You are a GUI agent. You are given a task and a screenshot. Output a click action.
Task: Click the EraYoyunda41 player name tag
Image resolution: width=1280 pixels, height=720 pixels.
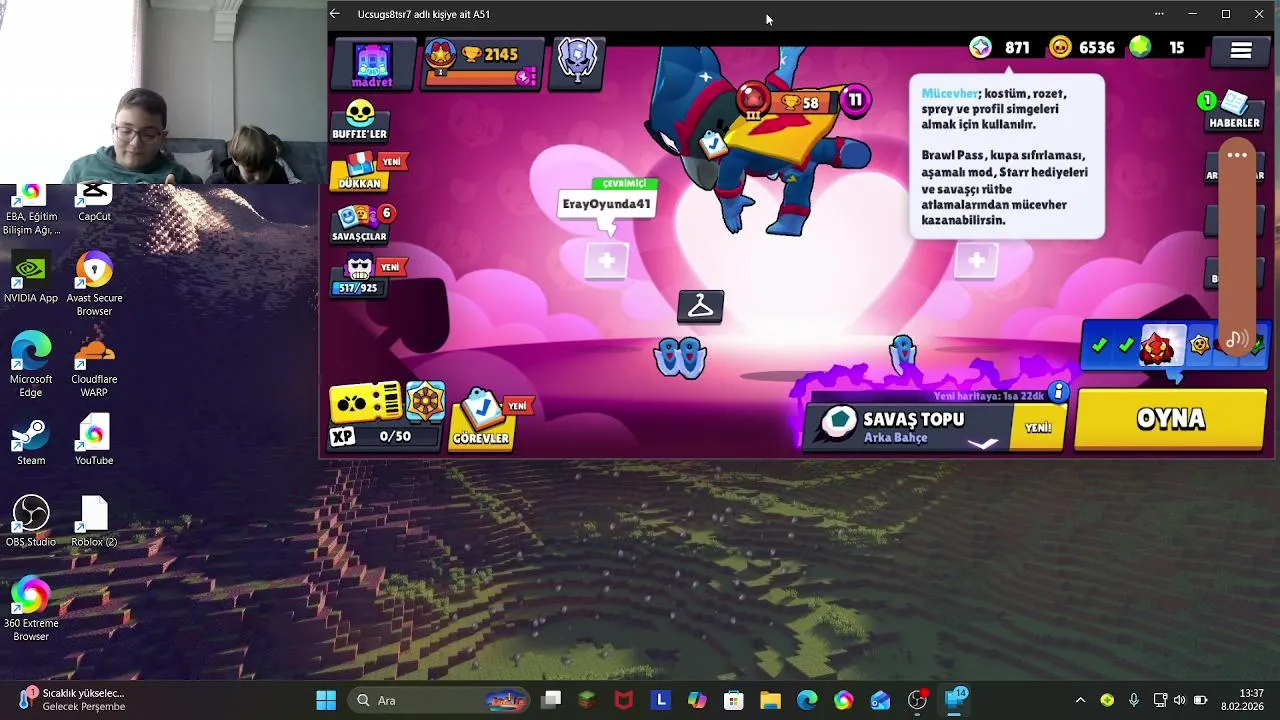[x=606, y=204]
